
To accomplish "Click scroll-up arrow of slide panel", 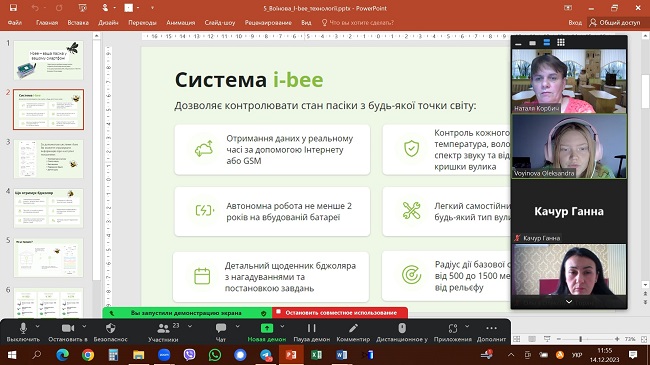I will click(96, 36).
